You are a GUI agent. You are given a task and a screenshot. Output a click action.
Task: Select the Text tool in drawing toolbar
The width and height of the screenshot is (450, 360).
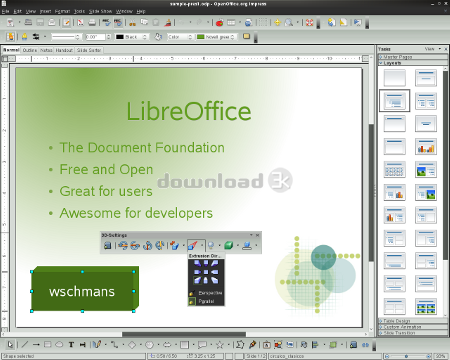click(71, 345)
